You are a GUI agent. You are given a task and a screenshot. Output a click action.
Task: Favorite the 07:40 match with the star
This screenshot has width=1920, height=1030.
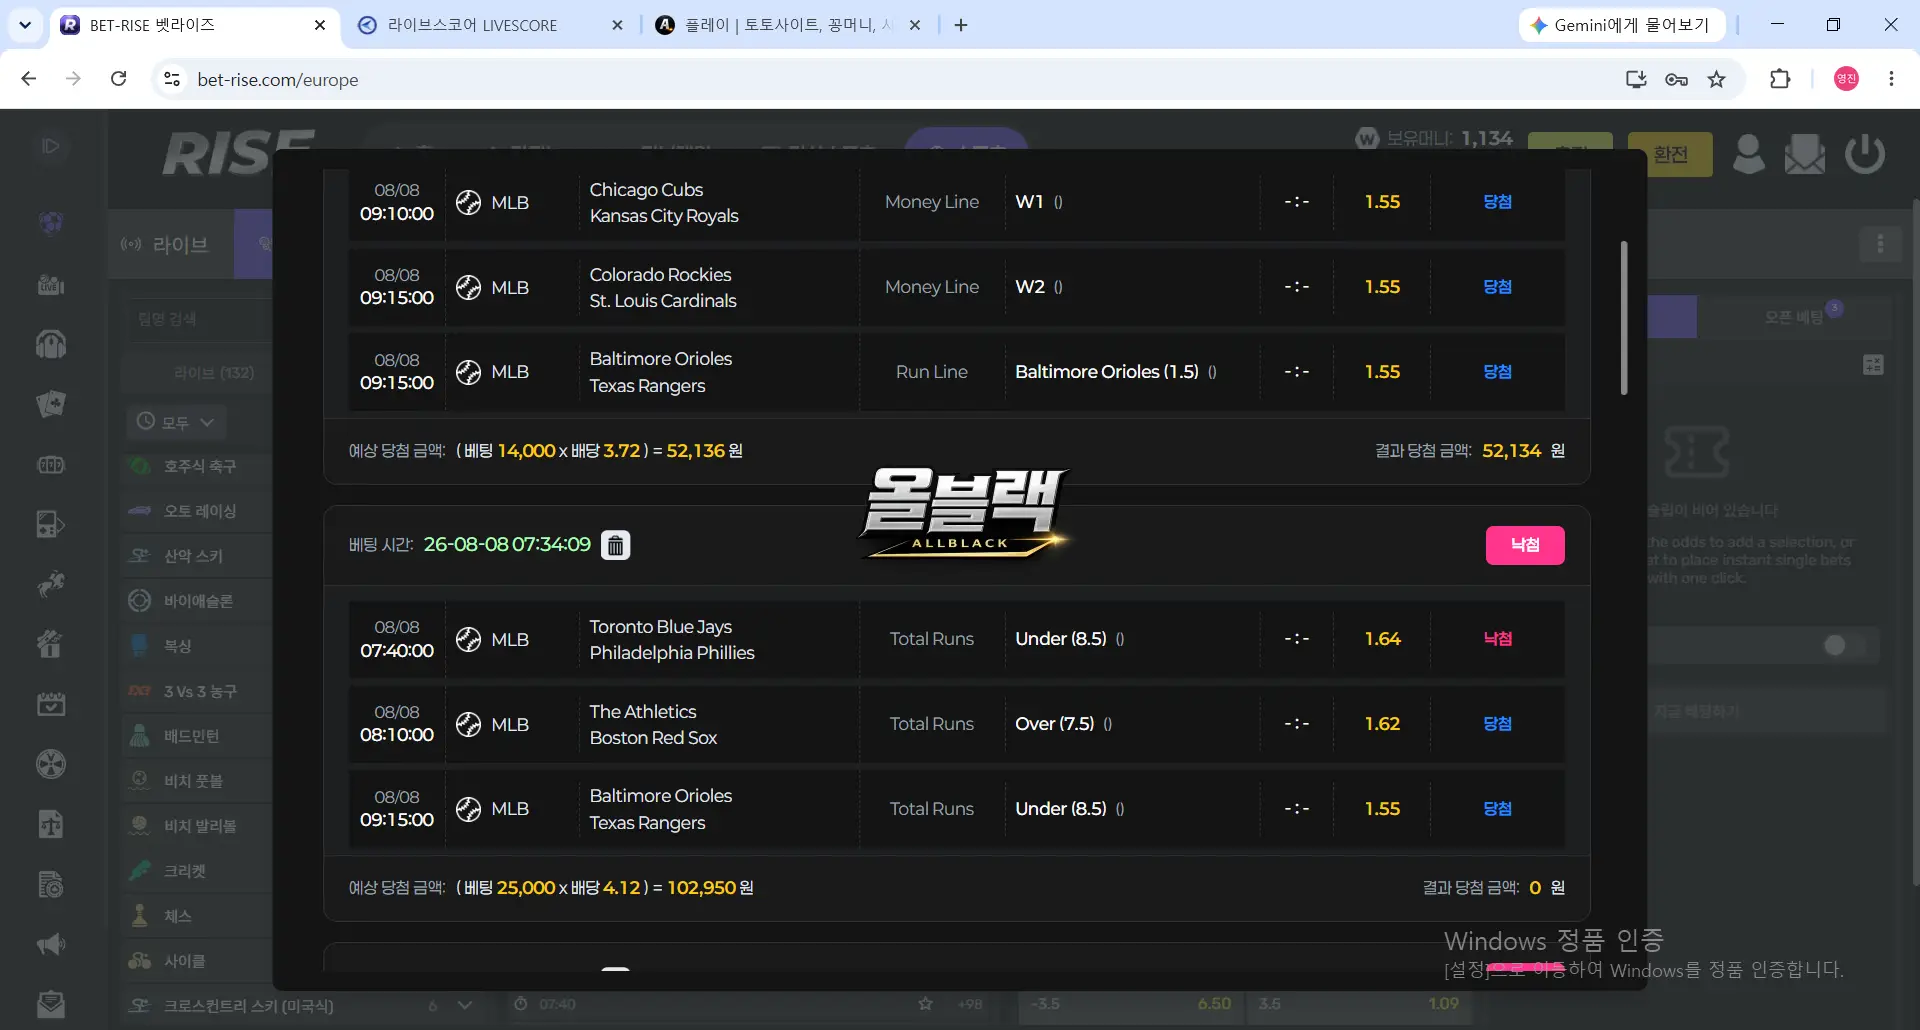(x=925, y=1003)
